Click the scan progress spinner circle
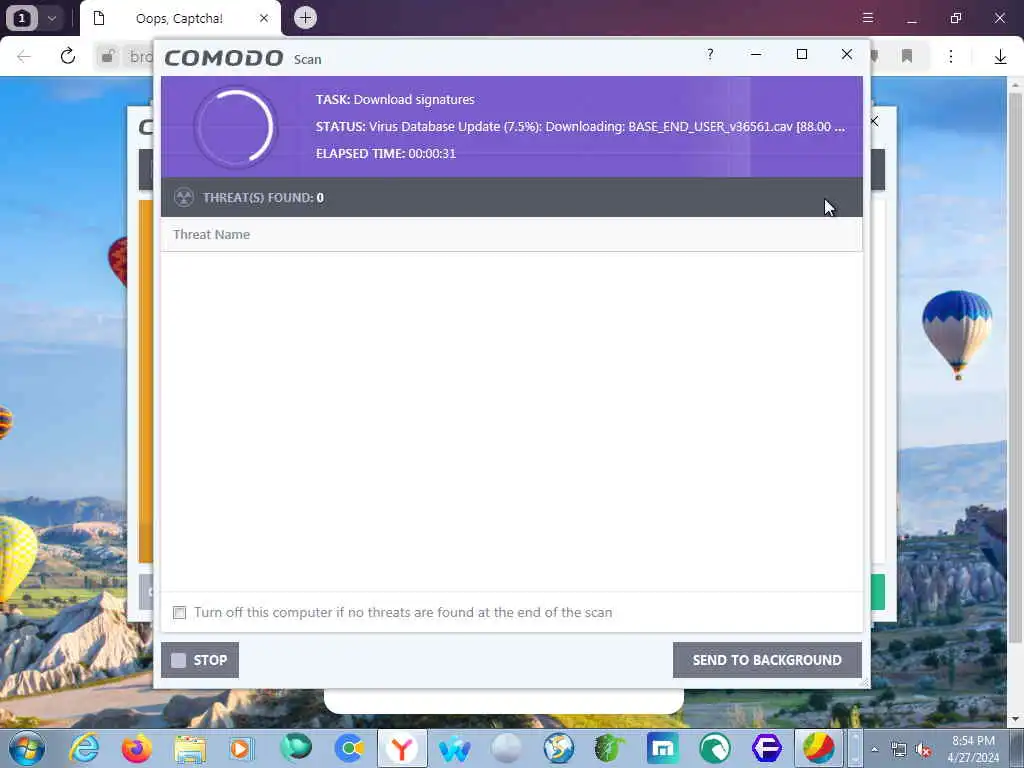This screenshot has width=1024, height=768. [x=236, y=127]
